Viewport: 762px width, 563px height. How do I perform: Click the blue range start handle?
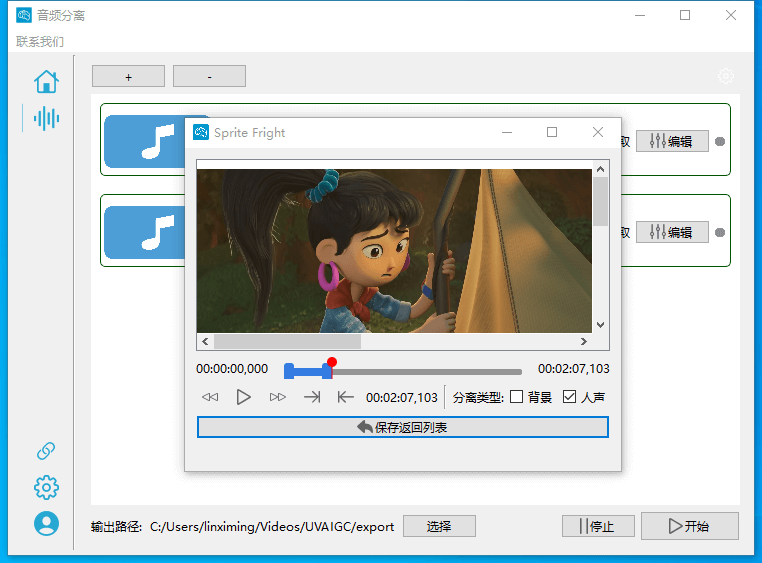coord(289,371)
